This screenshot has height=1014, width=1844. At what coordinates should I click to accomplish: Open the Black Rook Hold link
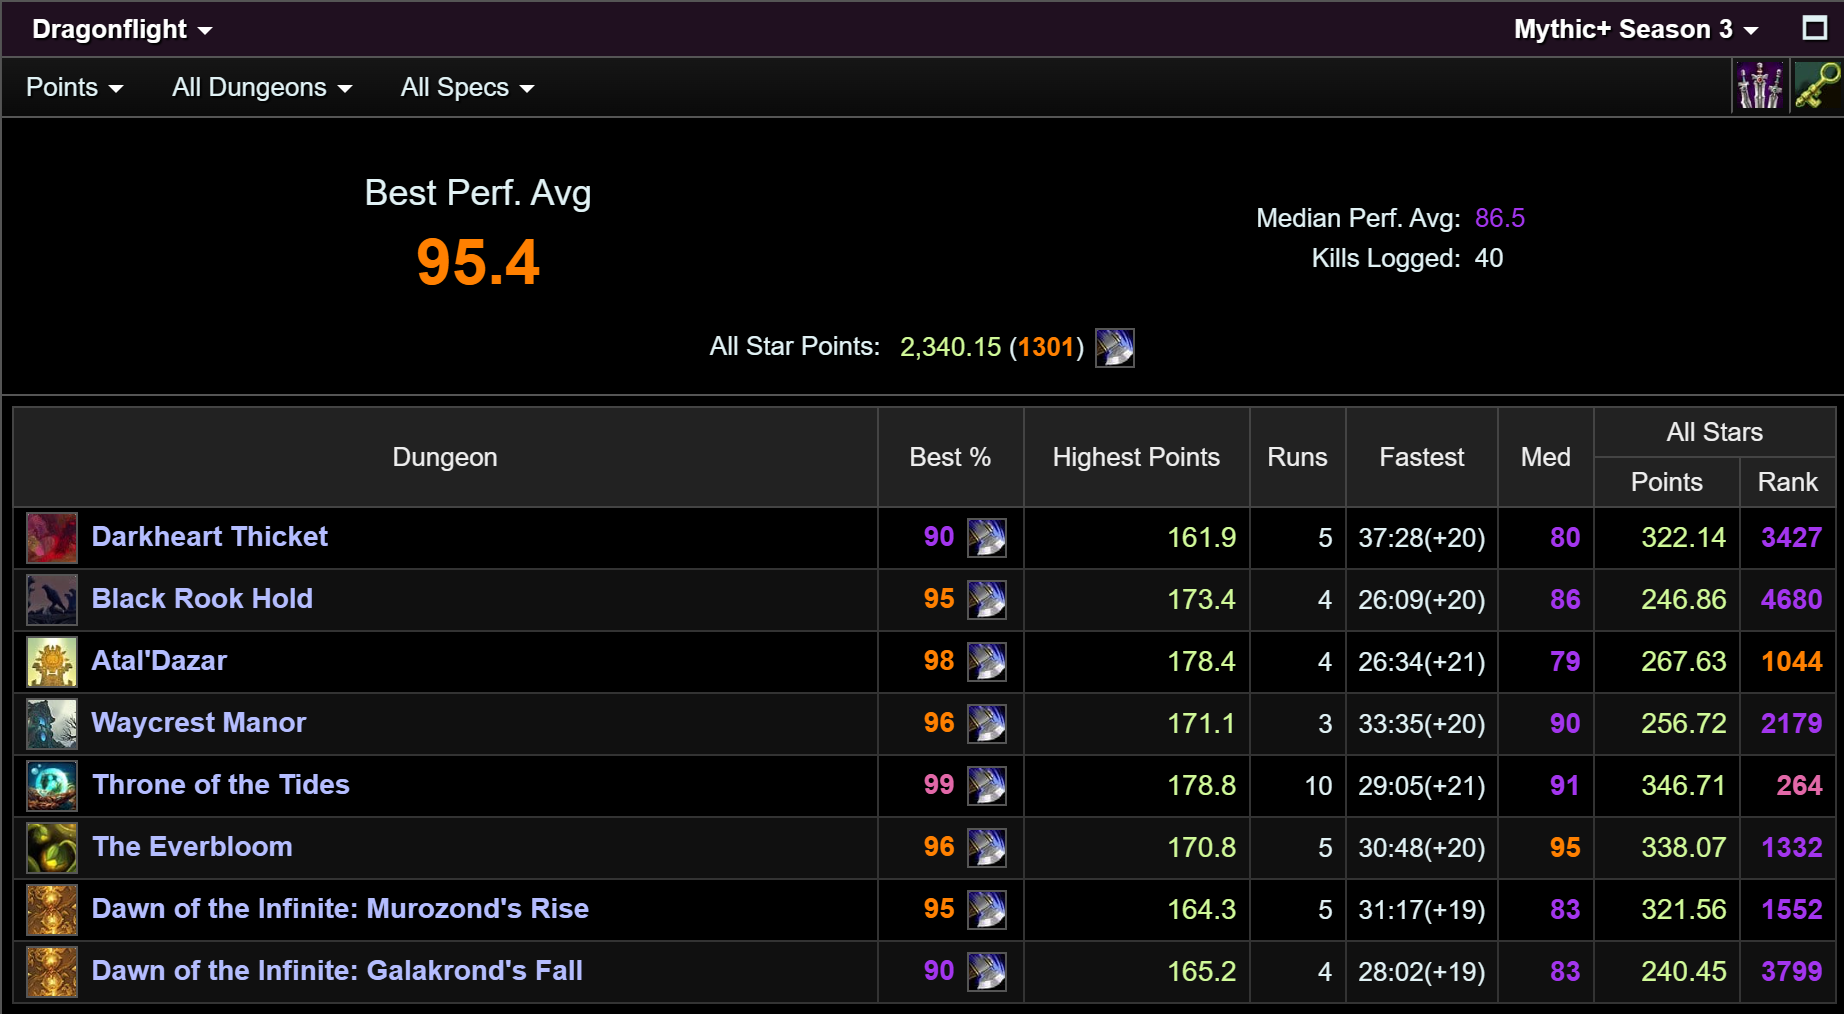[202, 598]
